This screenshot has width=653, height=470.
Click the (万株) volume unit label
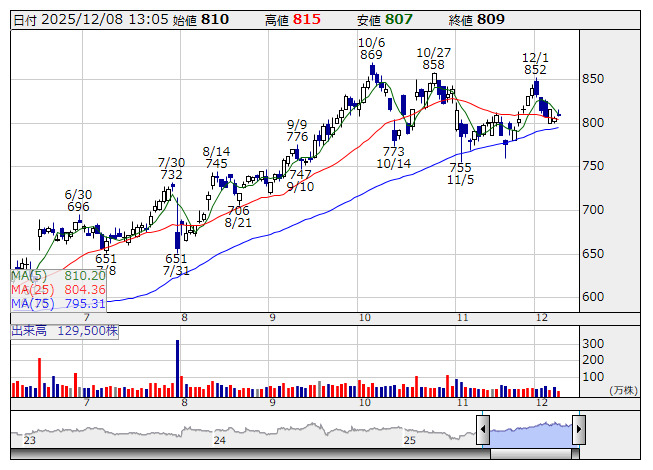623,390
